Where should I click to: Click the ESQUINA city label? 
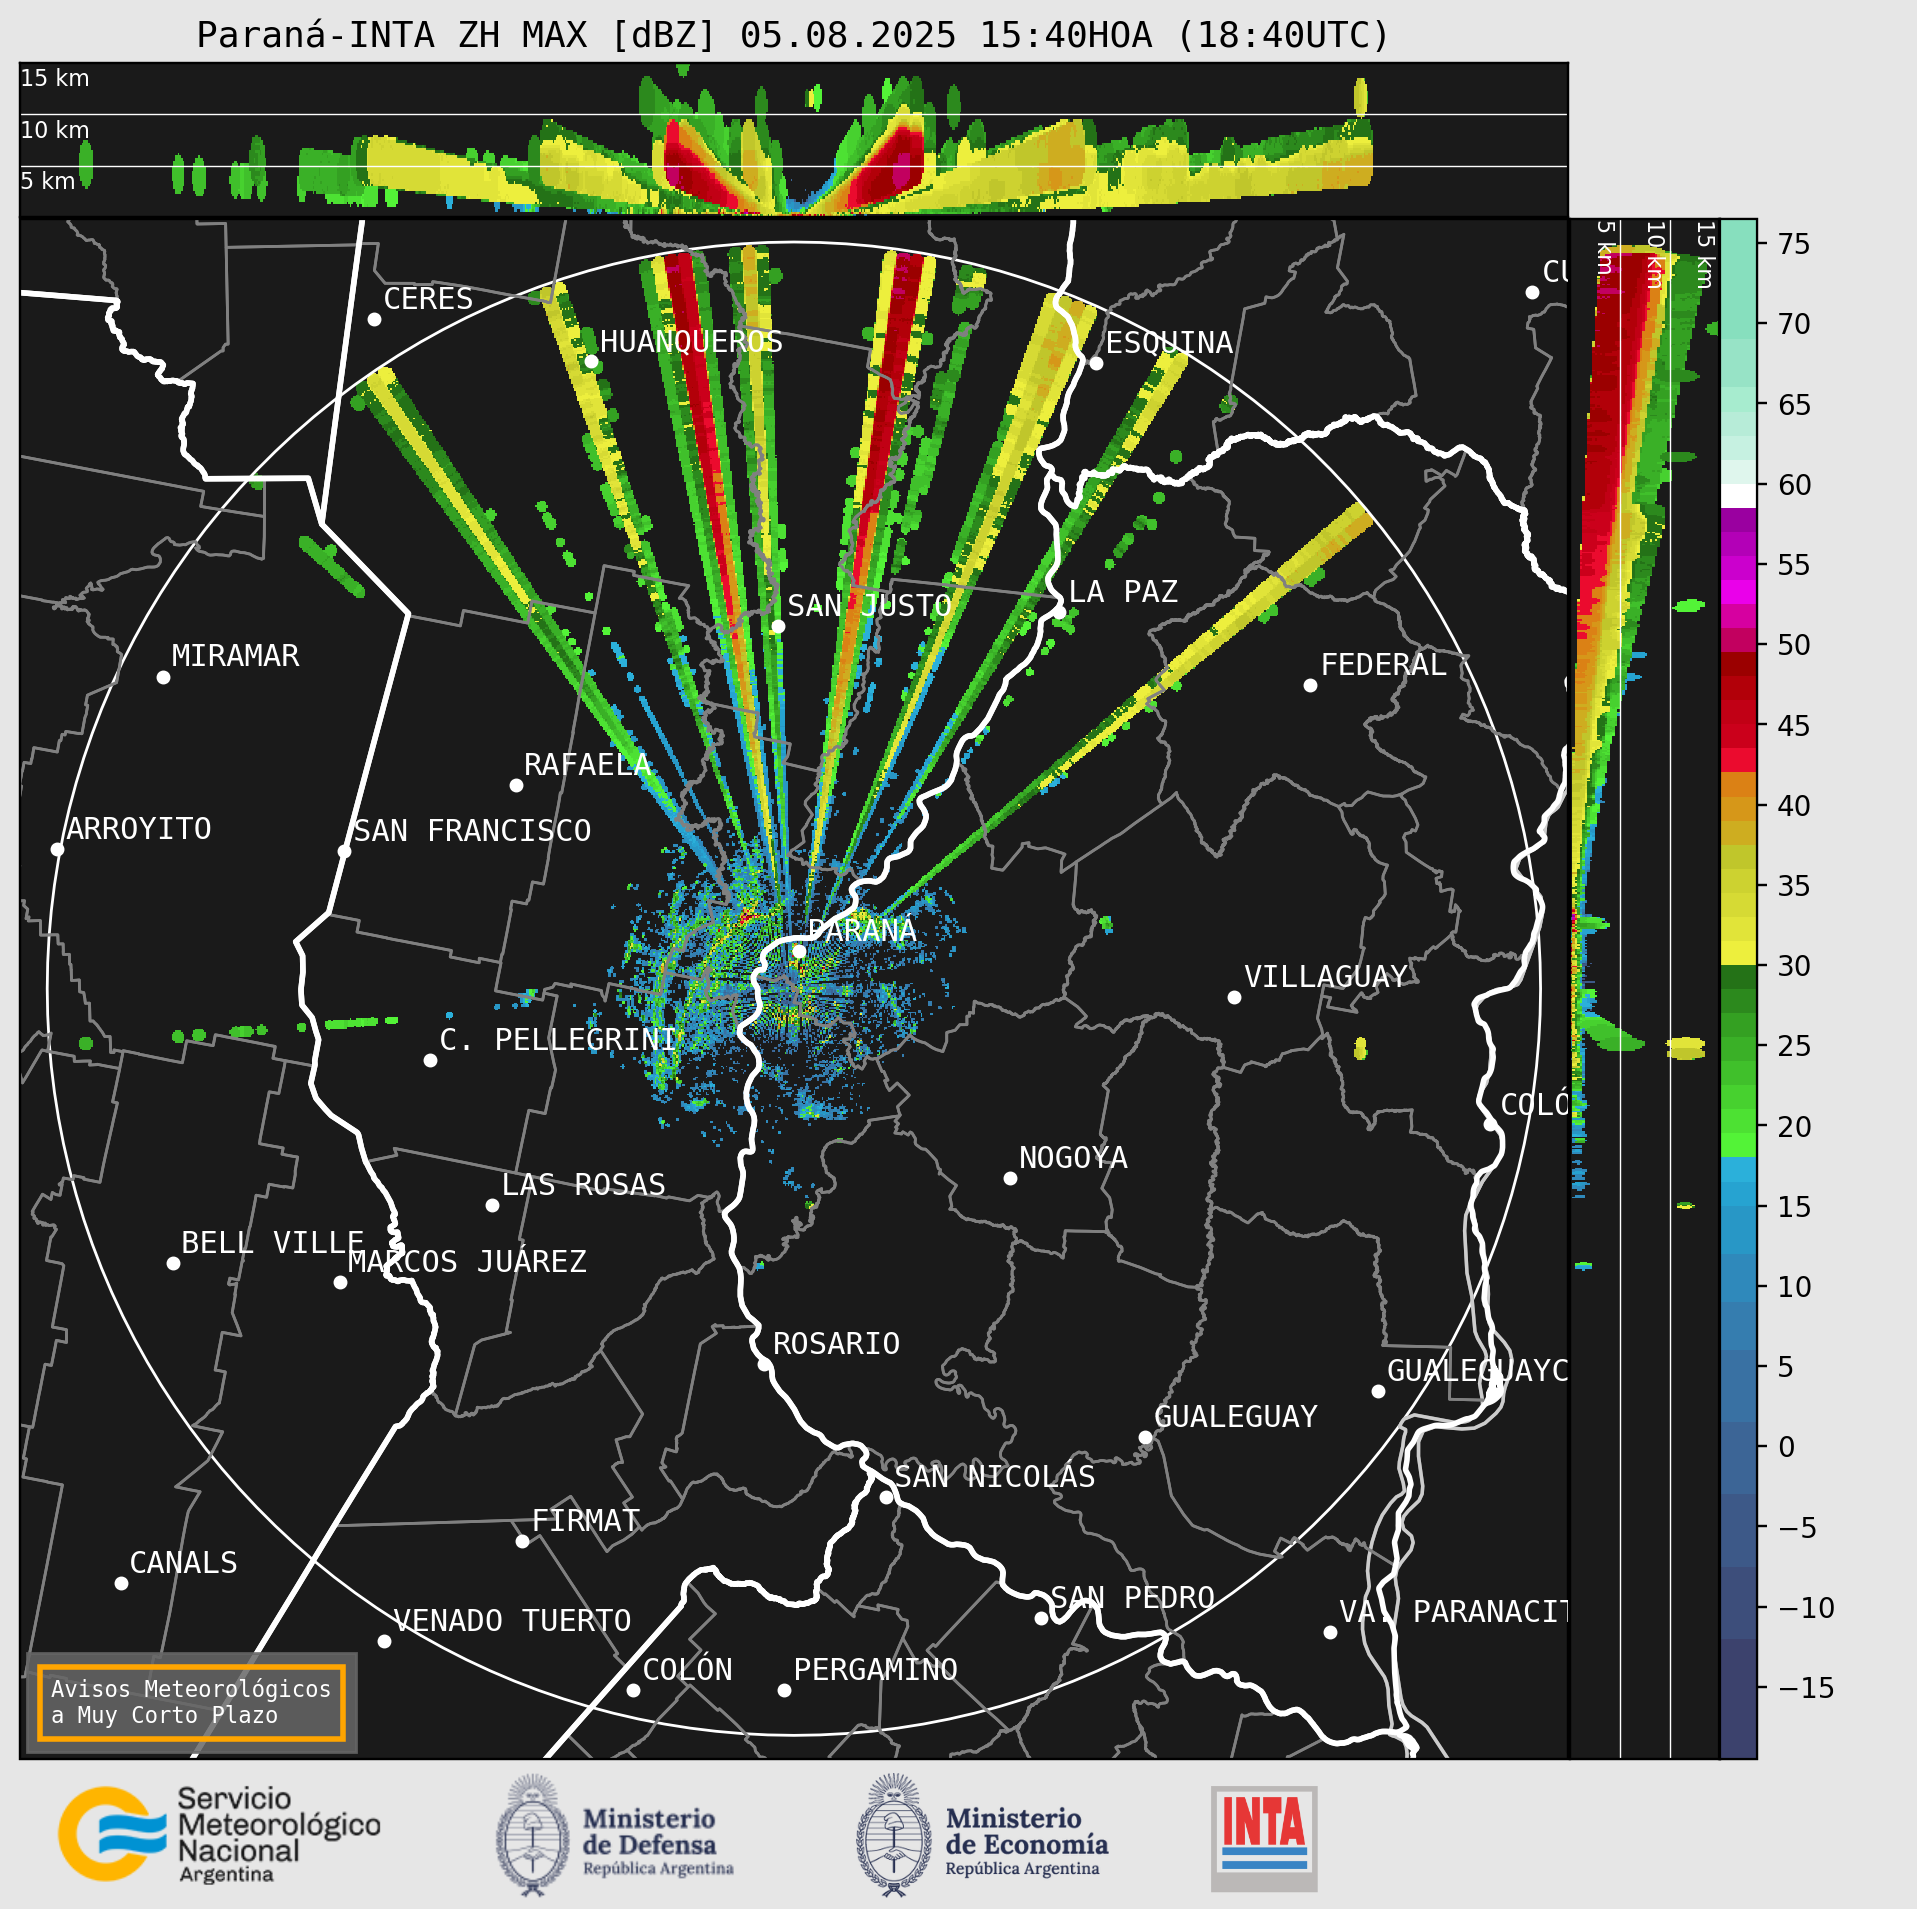tap(1169, 342)
